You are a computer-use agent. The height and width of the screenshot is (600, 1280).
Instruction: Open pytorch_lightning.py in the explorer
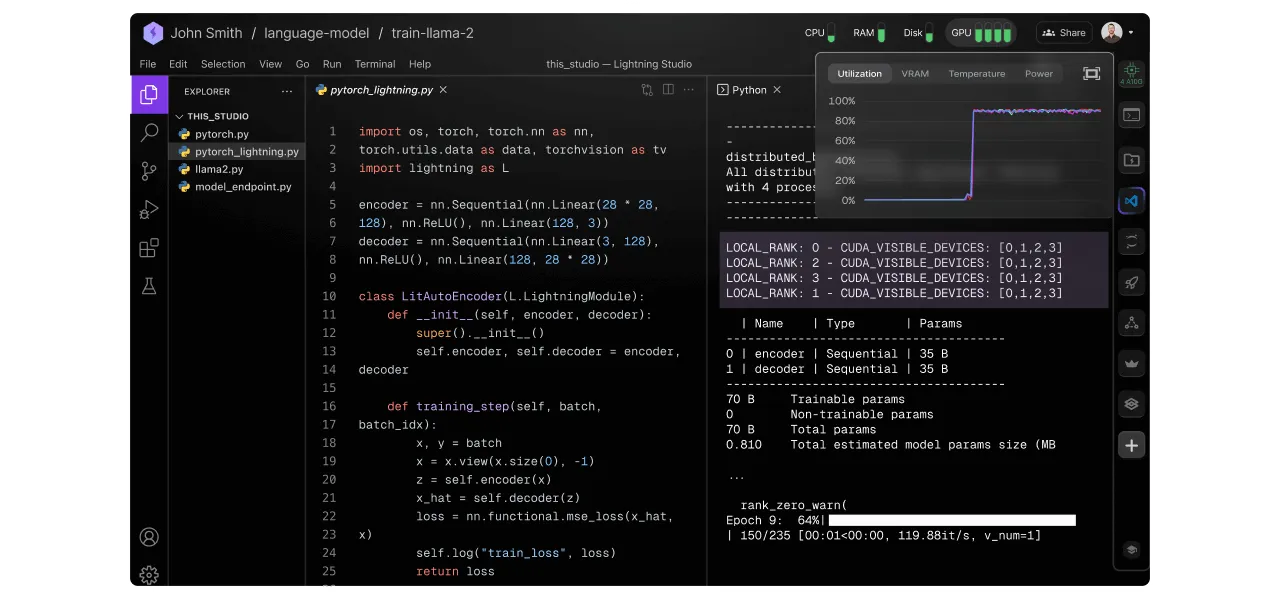coord(237,152)
